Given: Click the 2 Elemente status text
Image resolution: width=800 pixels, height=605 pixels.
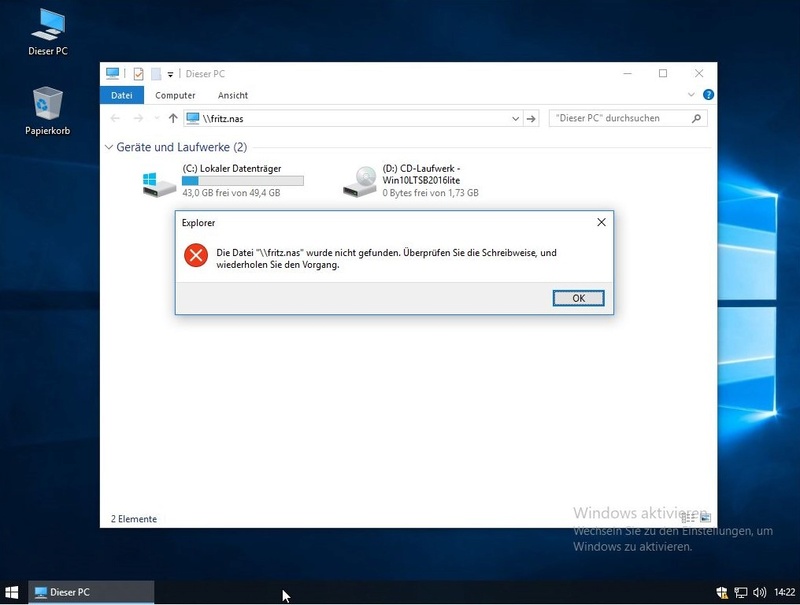Looking at the screenshot, I should [x=134, y=519].
